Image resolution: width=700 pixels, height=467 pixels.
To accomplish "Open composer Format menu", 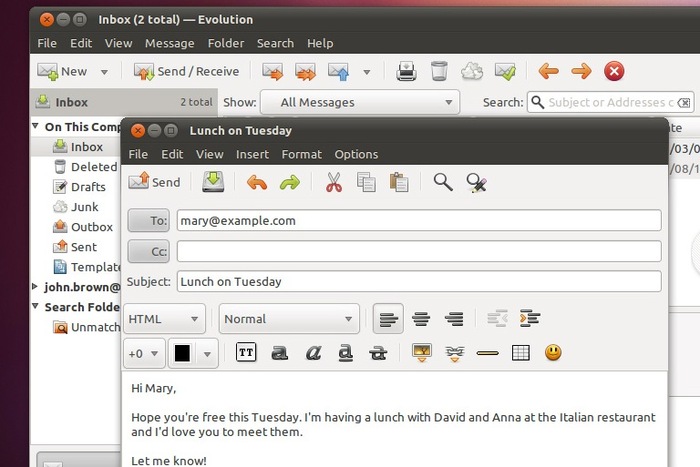I will (x=301, y=154).
